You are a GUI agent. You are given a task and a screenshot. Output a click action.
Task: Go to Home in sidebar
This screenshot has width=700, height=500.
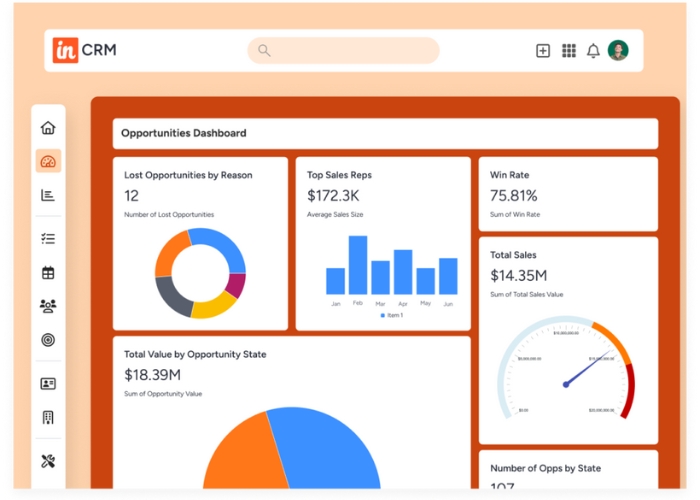click(x=48, y=128)
